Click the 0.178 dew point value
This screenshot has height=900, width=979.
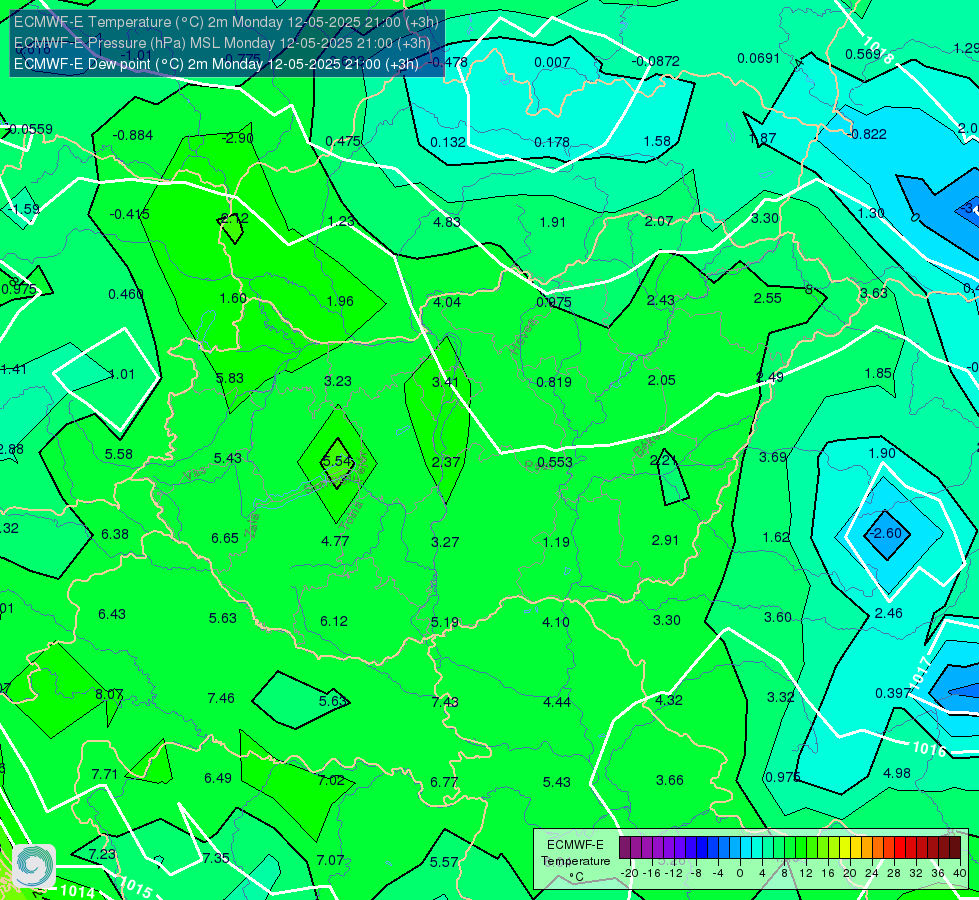tap(552, 142)
